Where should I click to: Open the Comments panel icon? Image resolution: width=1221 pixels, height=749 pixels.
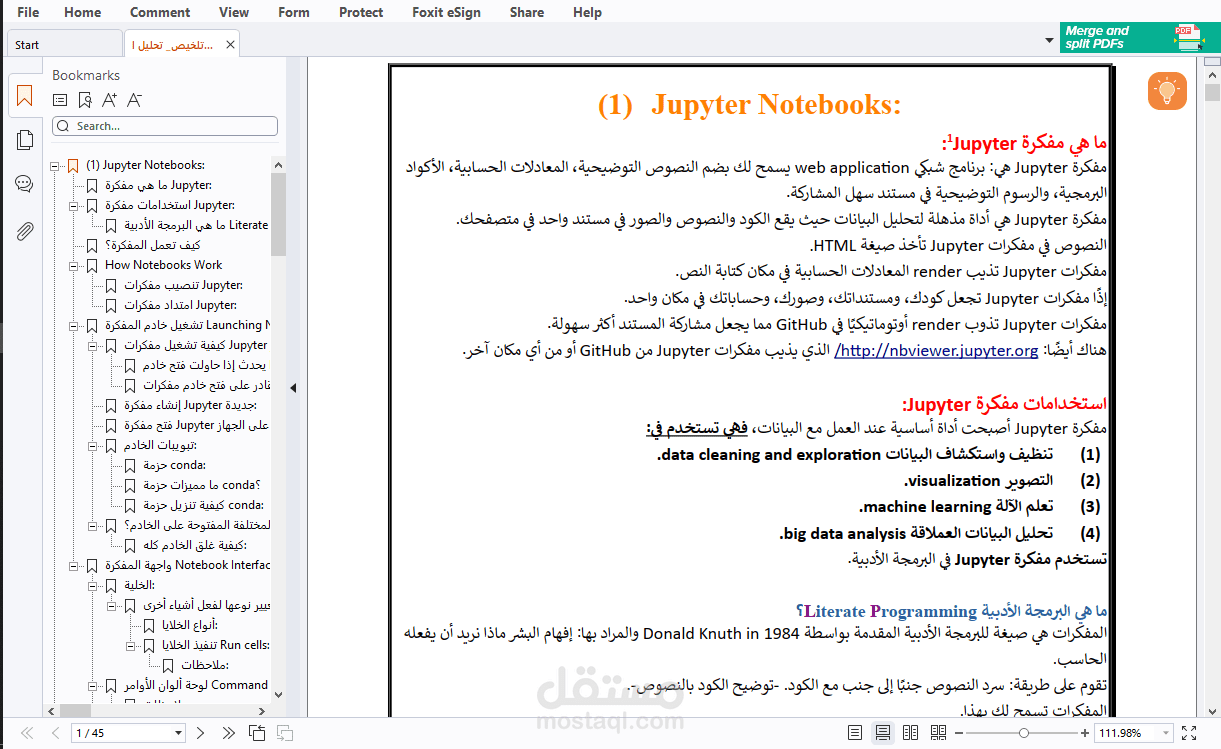pyautogui.click(x=24, y=184)
